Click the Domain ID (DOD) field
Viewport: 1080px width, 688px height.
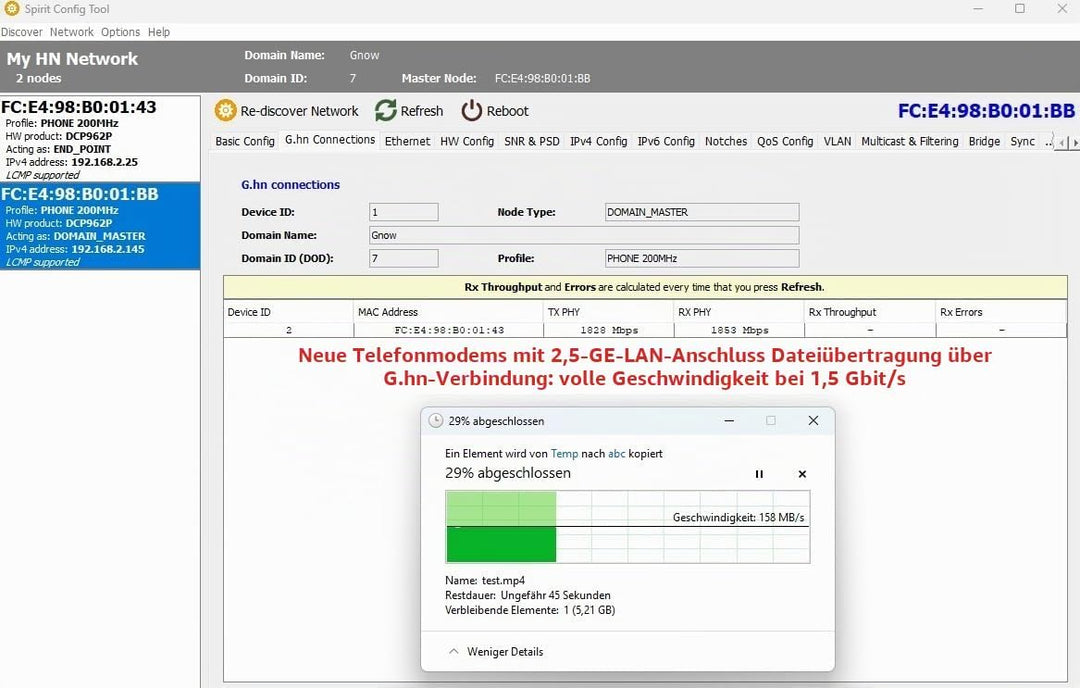click(404, 258)
